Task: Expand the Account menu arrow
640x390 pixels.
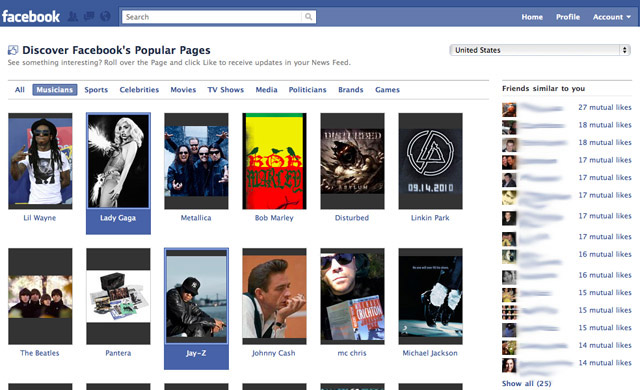Action: tap(629, 17)
